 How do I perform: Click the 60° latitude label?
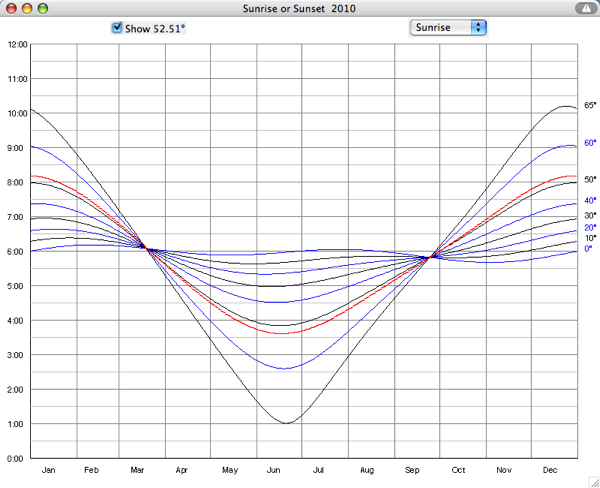point(590,143)
